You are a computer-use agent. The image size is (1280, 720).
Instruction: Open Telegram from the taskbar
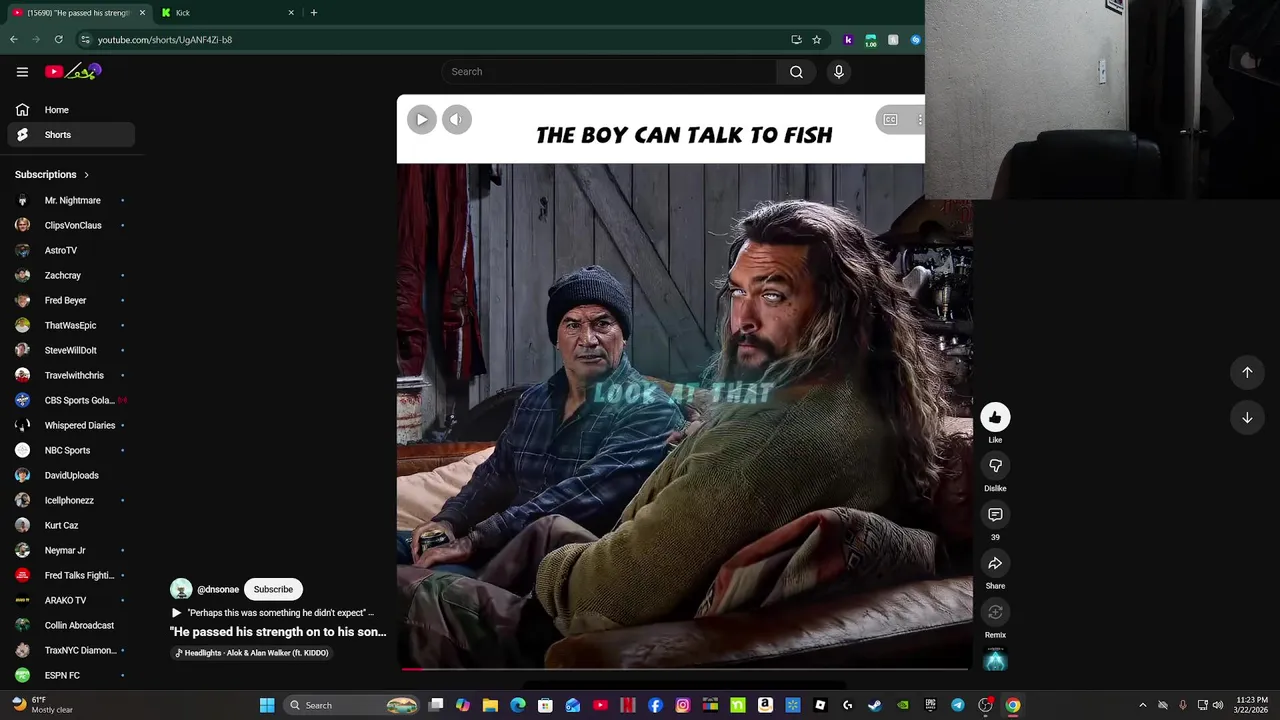click(x=958, y=705)
